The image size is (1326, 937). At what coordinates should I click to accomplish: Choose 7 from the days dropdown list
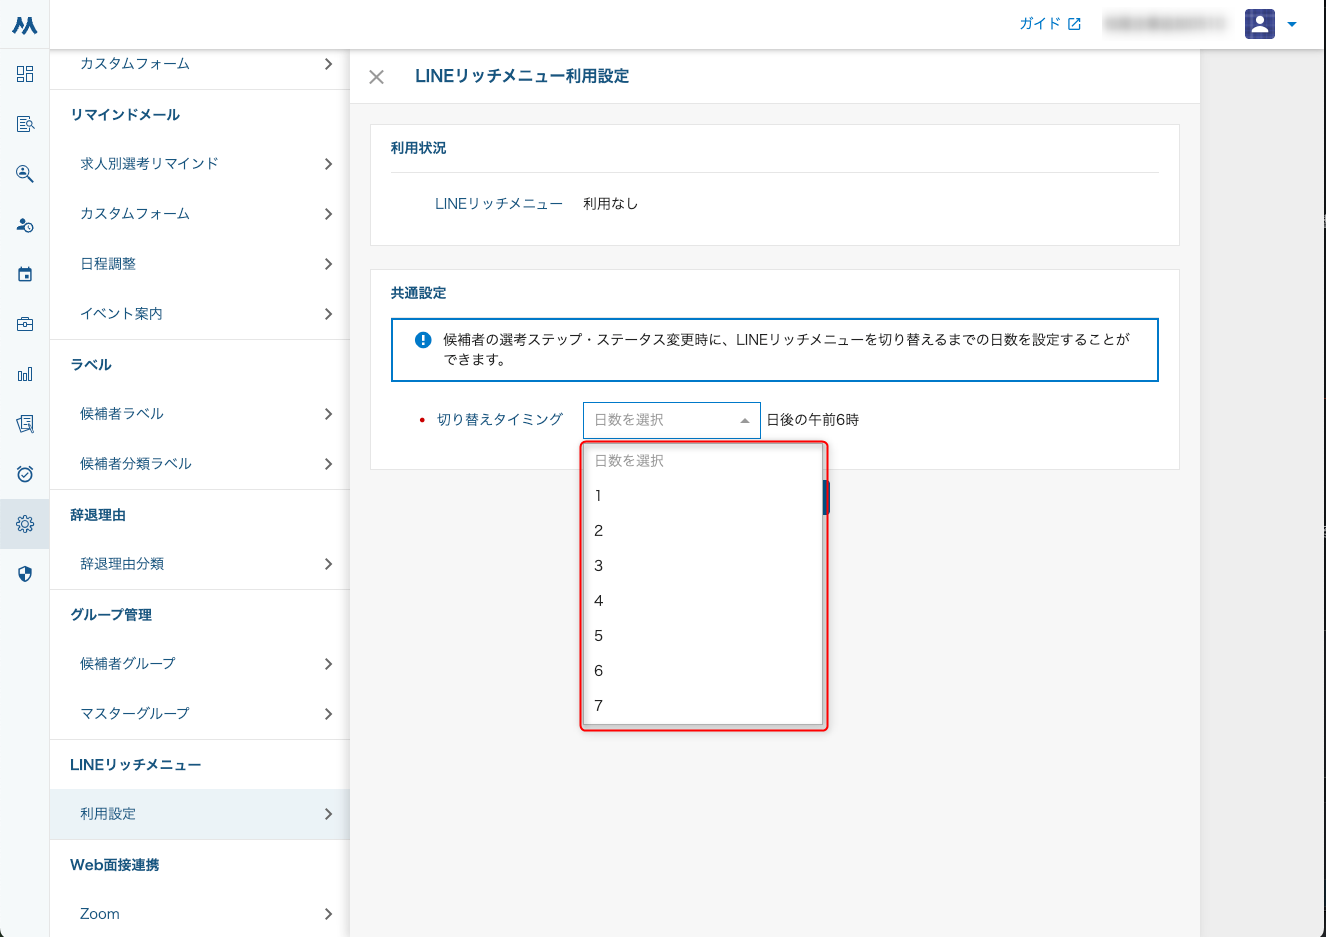click(599, 706)
